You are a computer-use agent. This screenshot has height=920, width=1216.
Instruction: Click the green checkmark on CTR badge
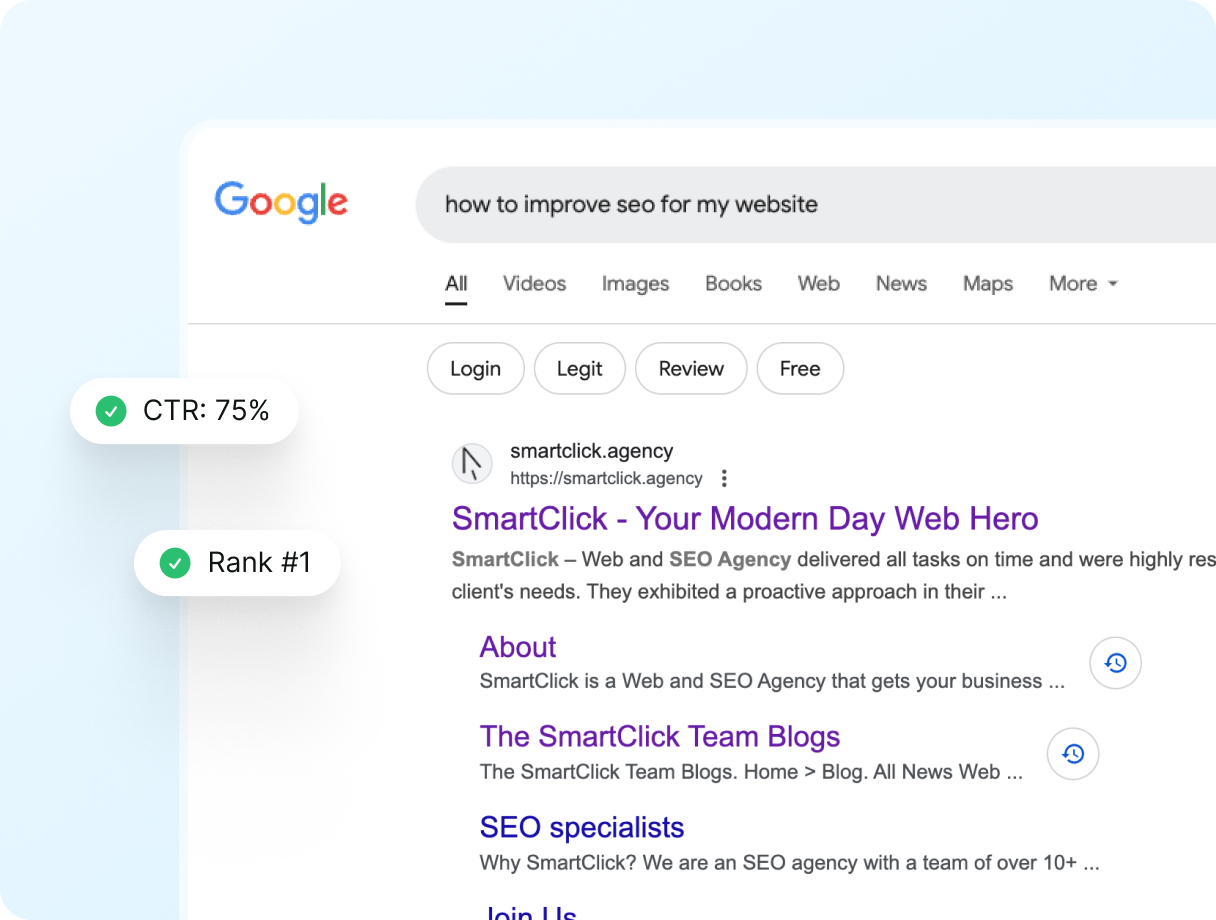coord(111,411)
